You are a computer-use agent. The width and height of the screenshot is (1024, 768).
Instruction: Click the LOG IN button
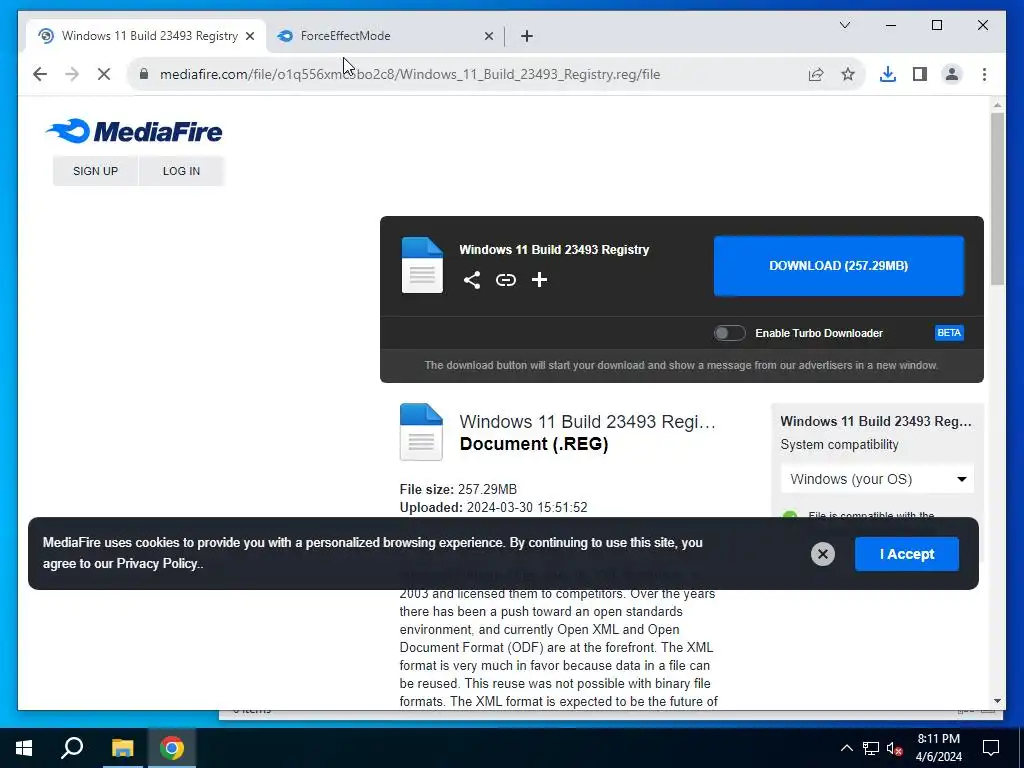(181, 171)
